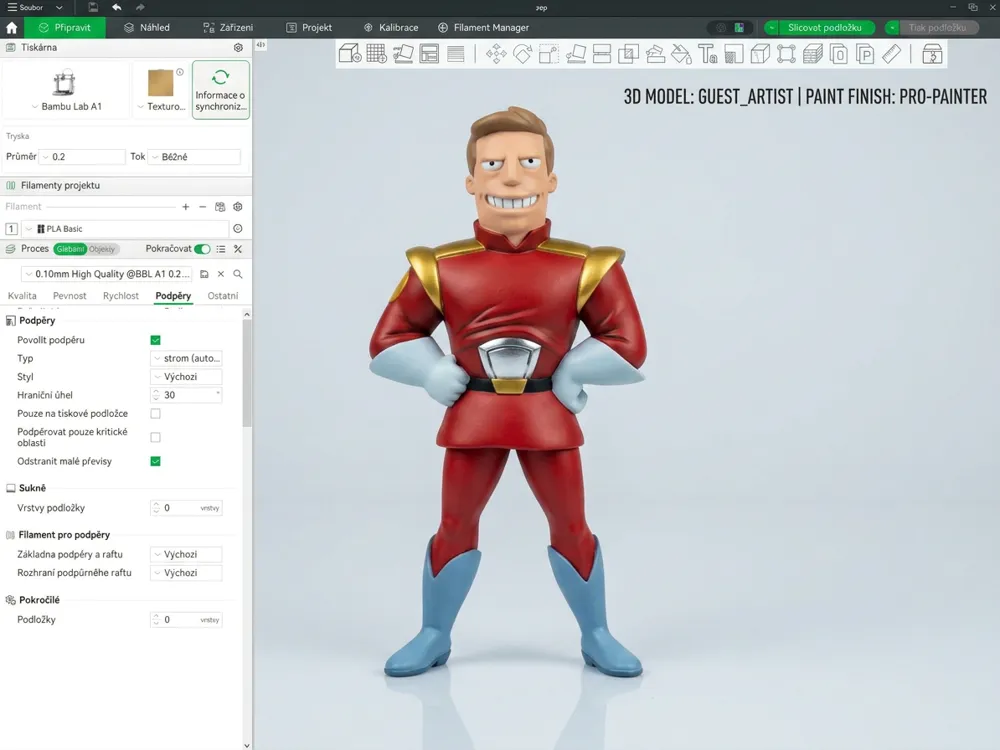The height and width of the screenshot is (750, 1000).
Task: Check Podpěrovat pouze kritické oblasti
Action: (x=156, y=438)
